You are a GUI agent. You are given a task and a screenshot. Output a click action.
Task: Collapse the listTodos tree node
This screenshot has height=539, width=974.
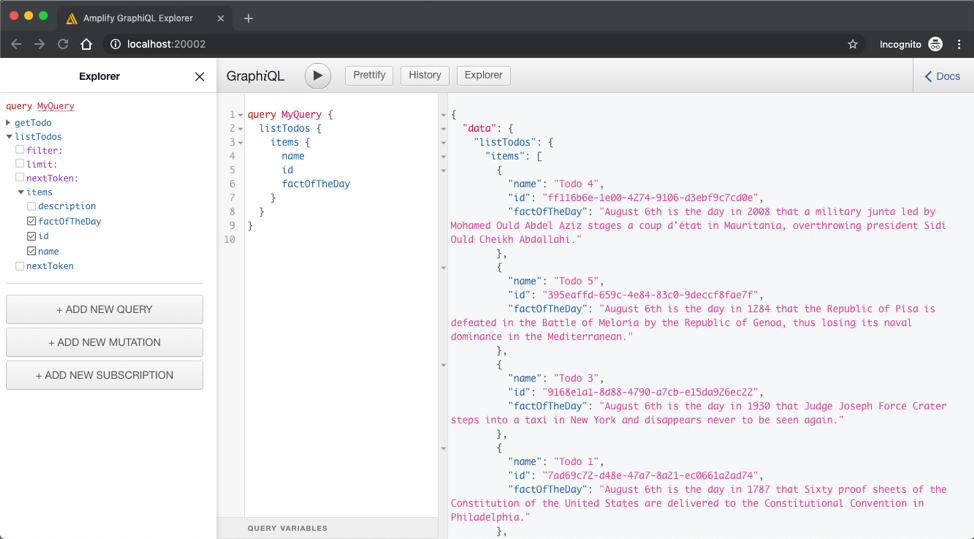[x=9, y=137]
